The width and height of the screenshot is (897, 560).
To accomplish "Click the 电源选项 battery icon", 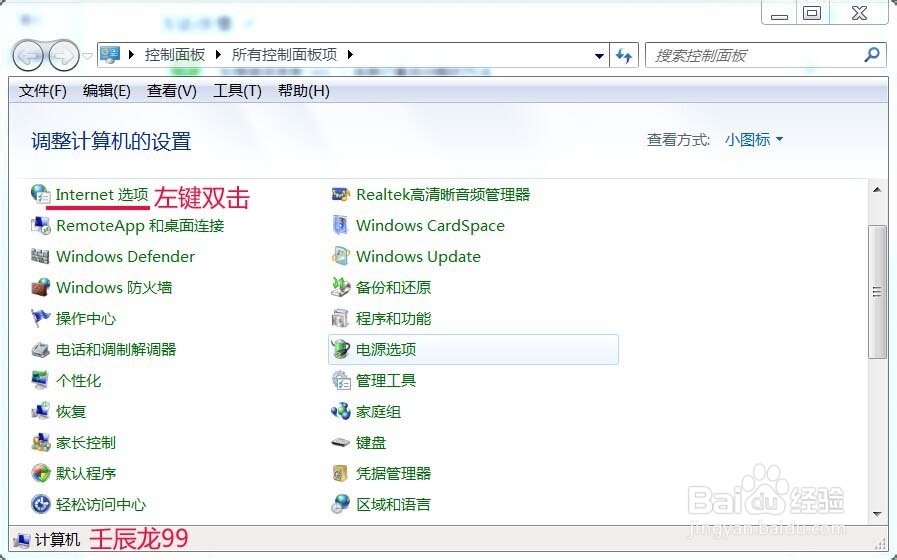I will click(x=340, y=349).
